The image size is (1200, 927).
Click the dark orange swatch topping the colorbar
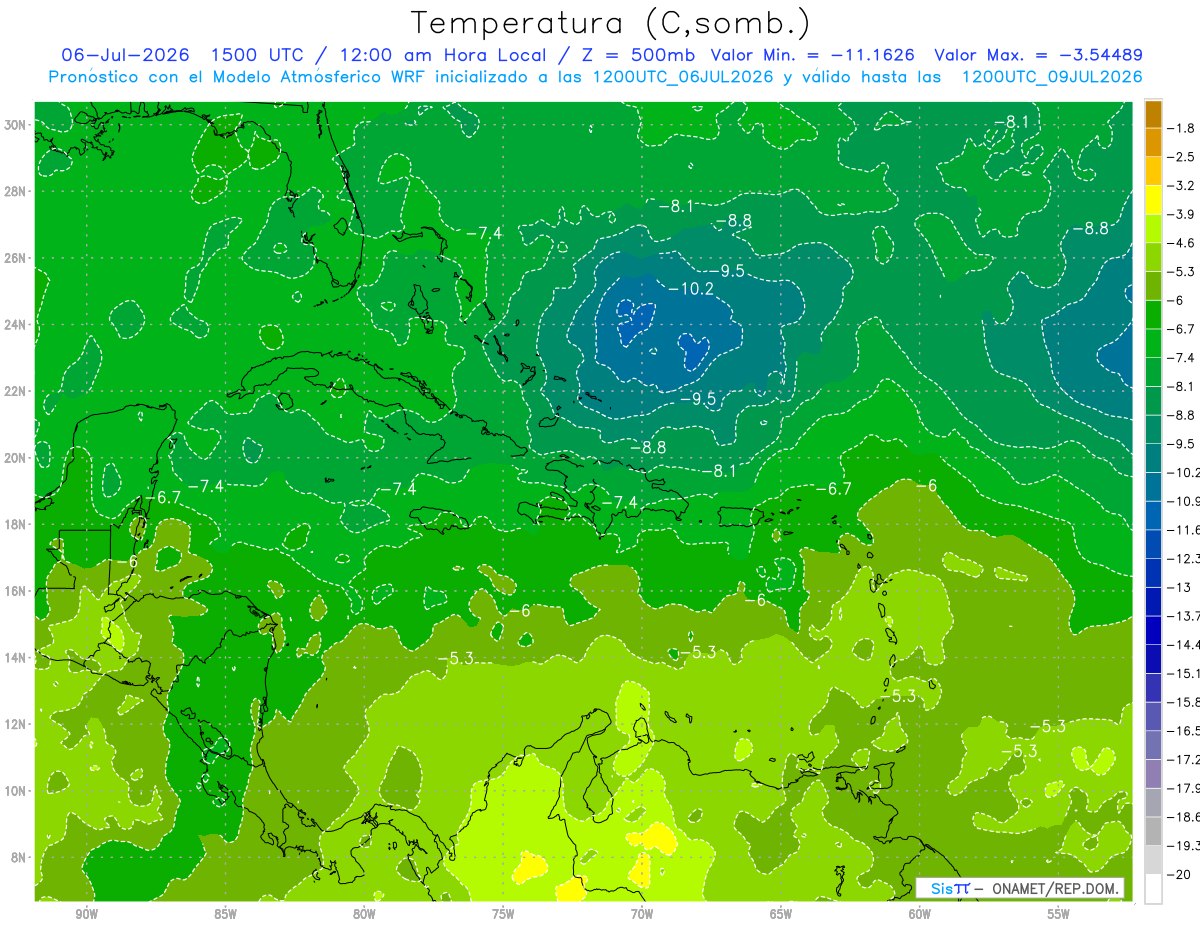[x=1153, y=114]
